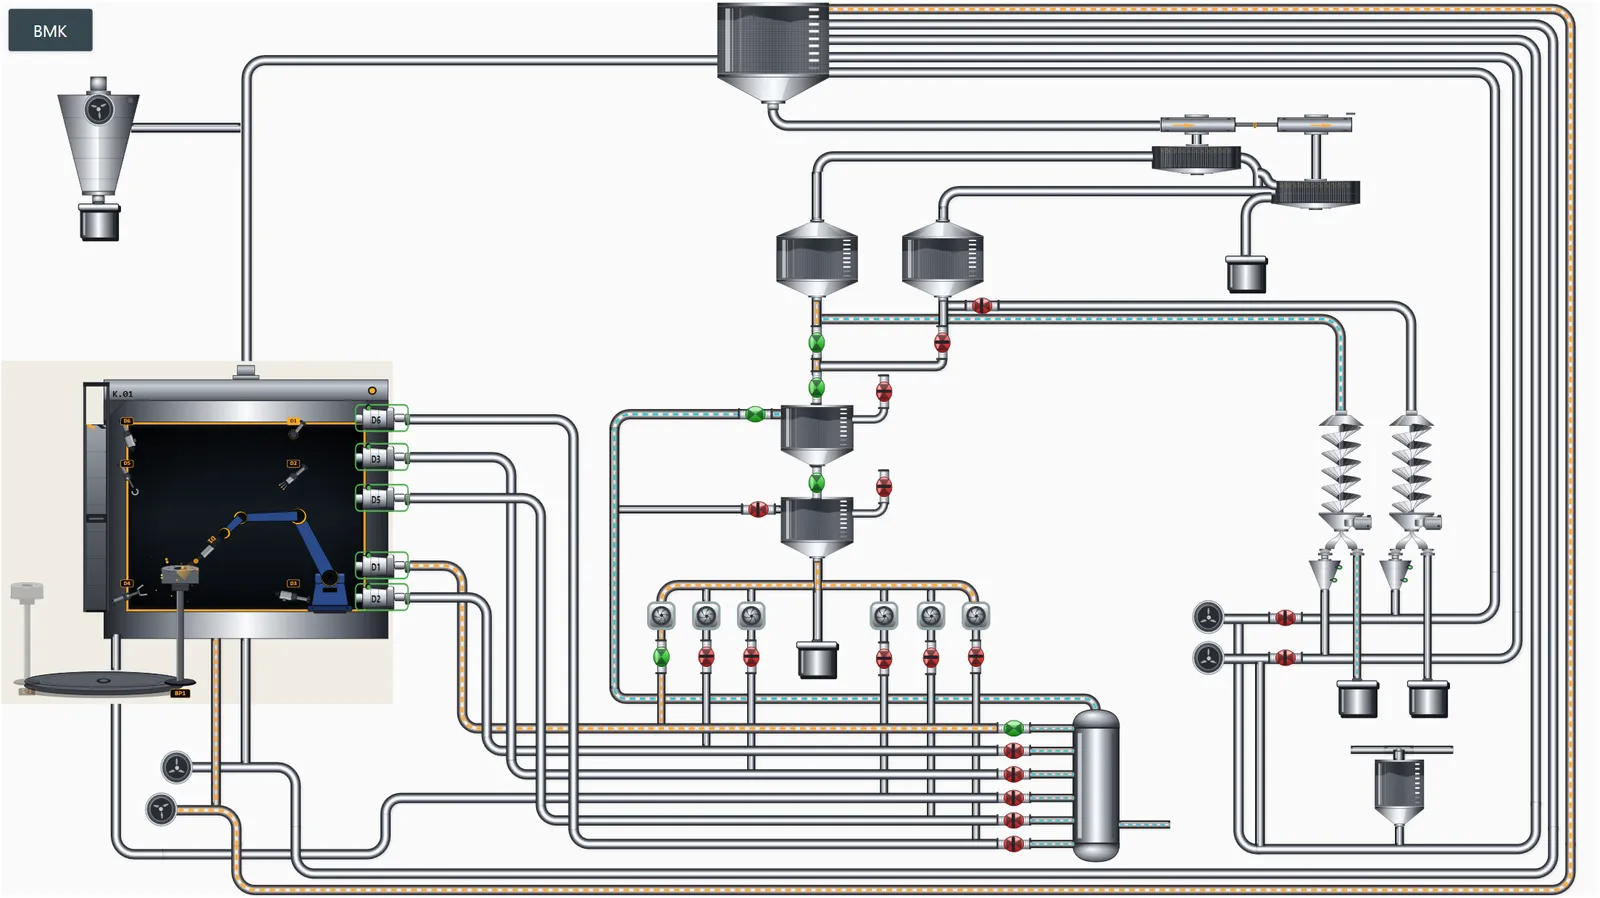Screen dimensions: 1600x898
Task: Select the lower mixing tank
Action: coord(817,527)
